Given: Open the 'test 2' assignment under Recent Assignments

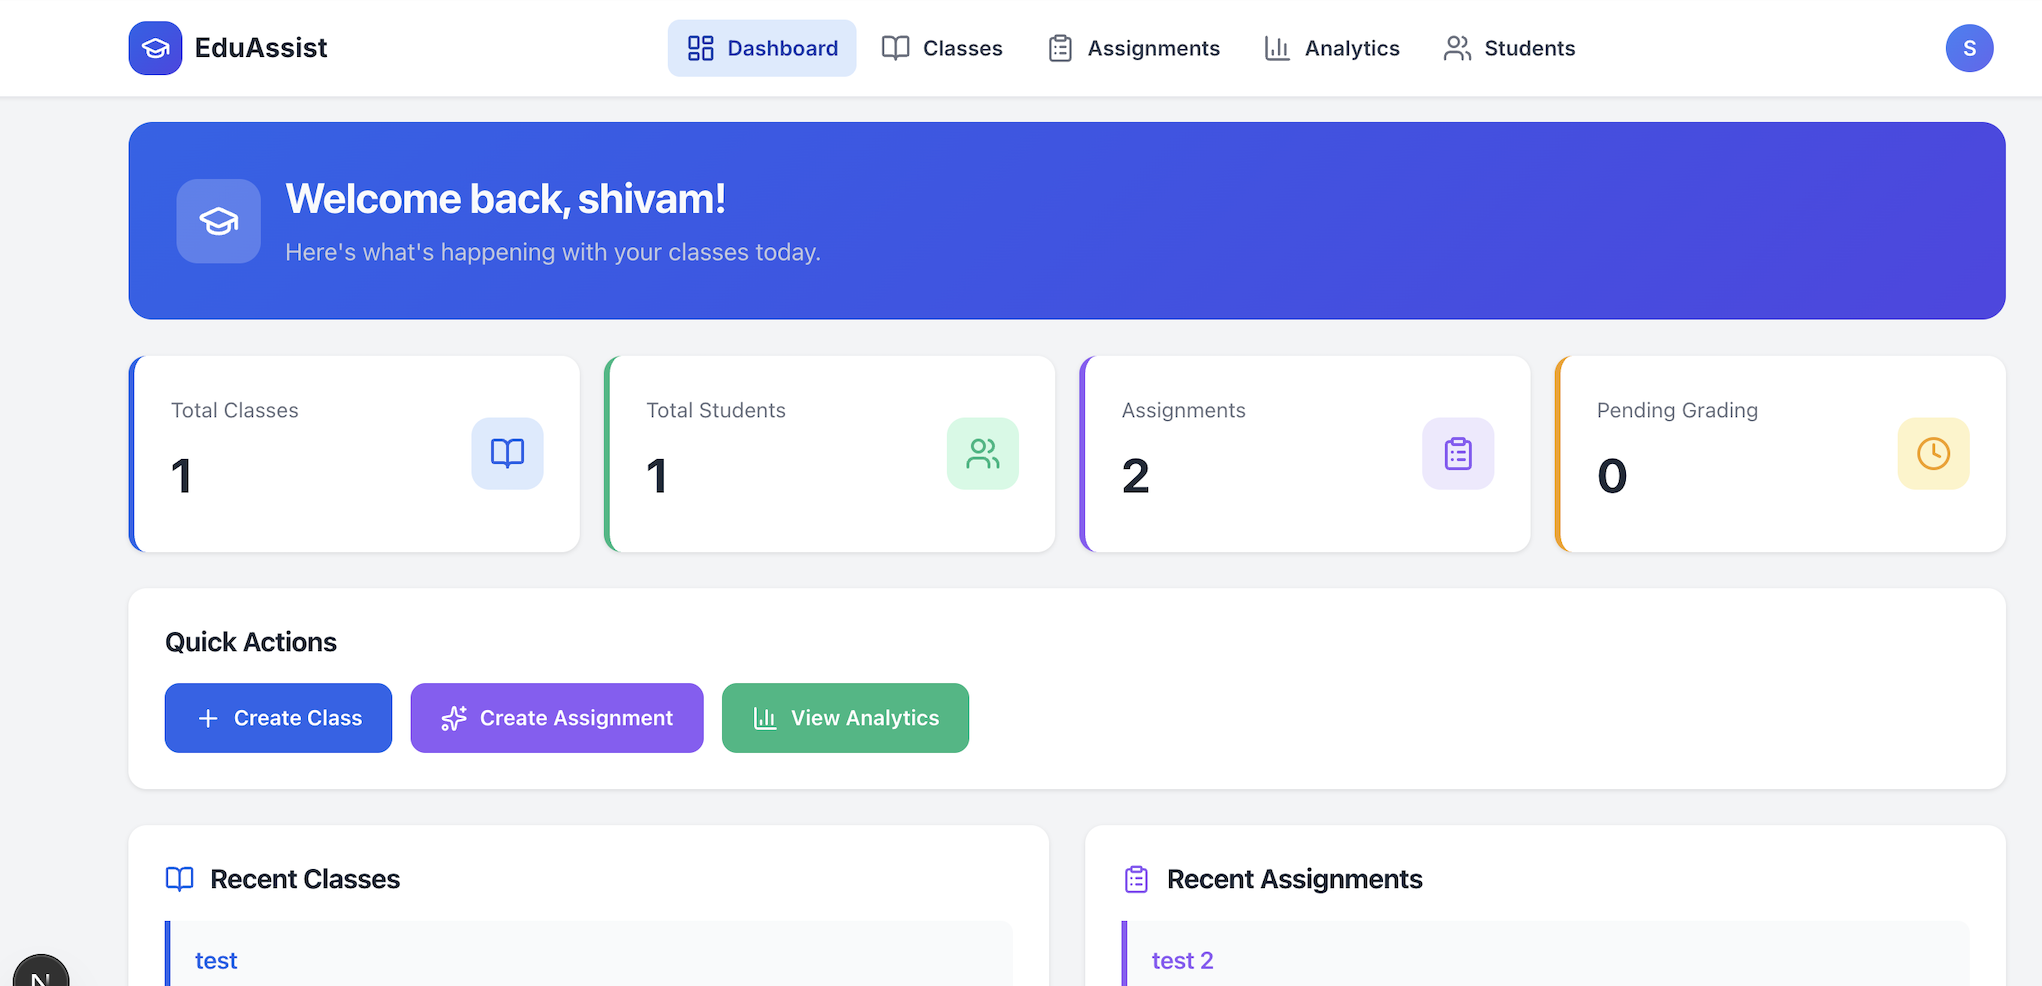Looking at the screenshot, I should coord(1182,960).
